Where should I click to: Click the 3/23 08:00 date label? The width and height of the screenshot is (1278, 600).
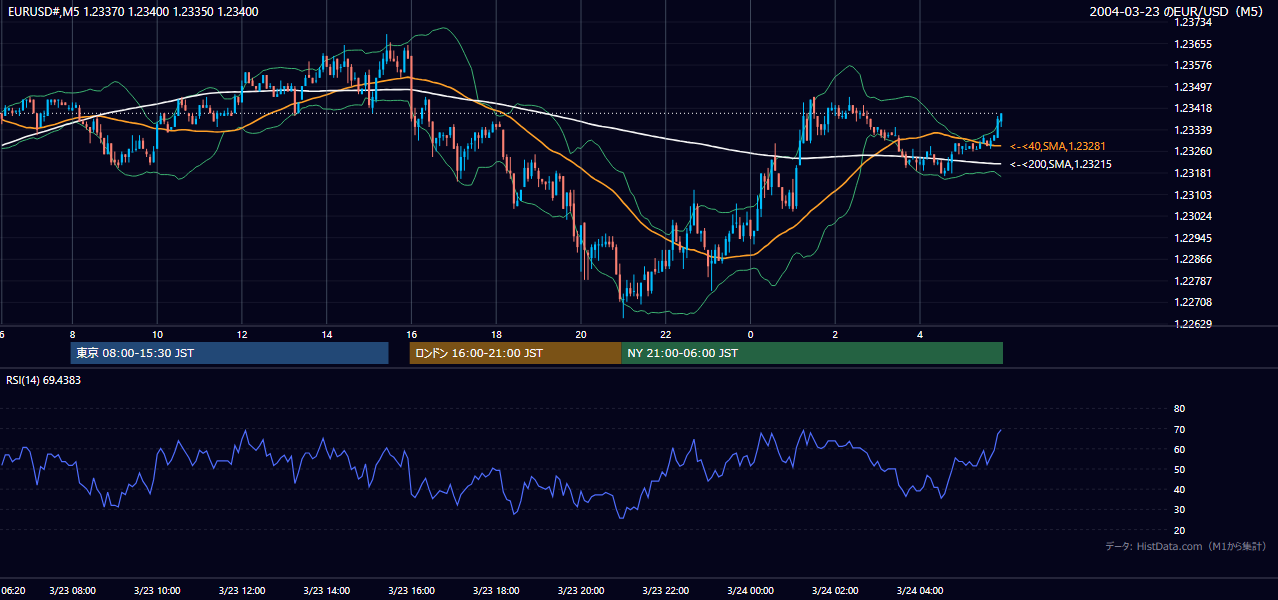(72, 591)
